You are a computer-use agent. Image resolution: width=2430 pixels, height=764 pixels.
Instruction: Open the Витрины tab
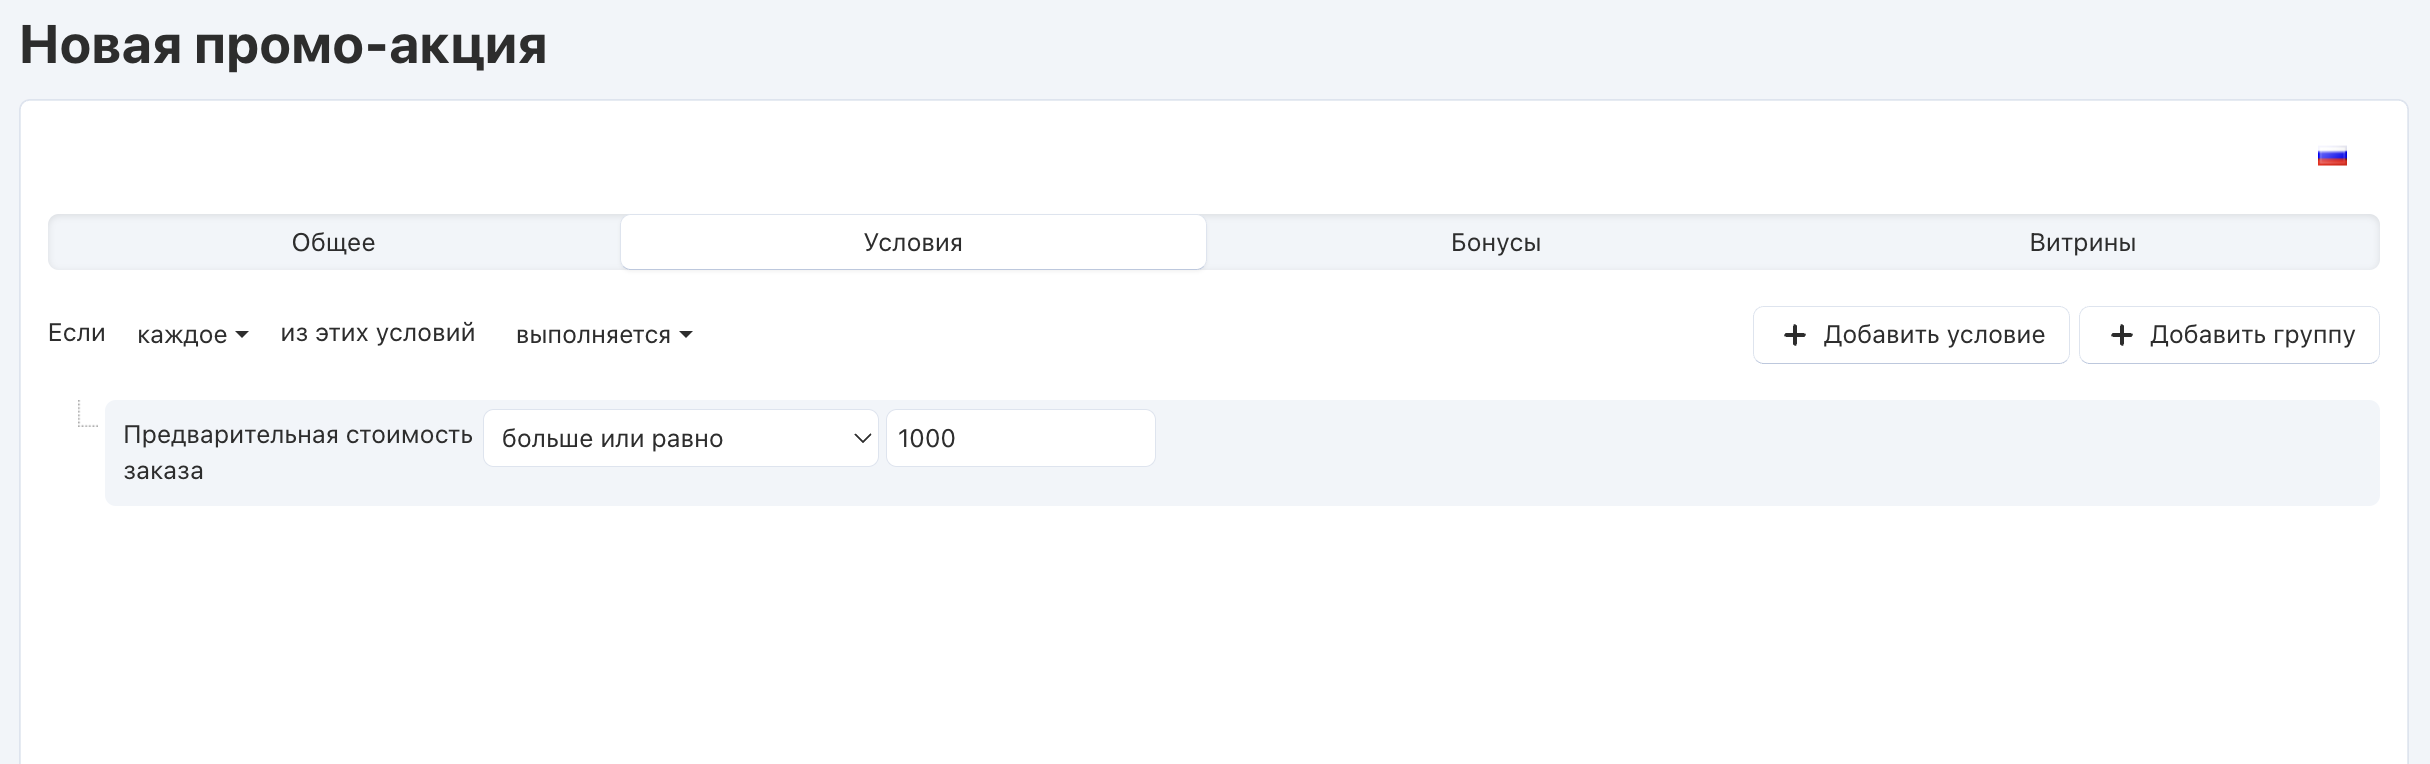[2083, 242]
